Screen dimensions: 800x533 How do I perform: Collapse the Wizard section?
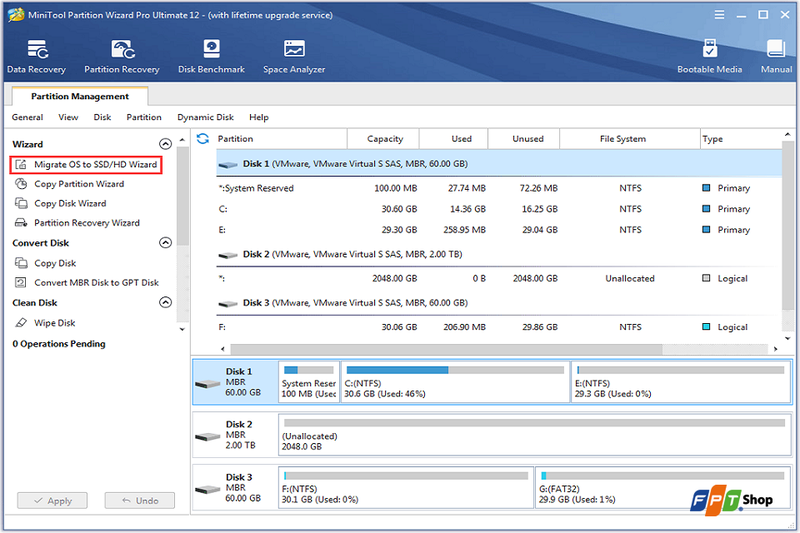point(165,144)
